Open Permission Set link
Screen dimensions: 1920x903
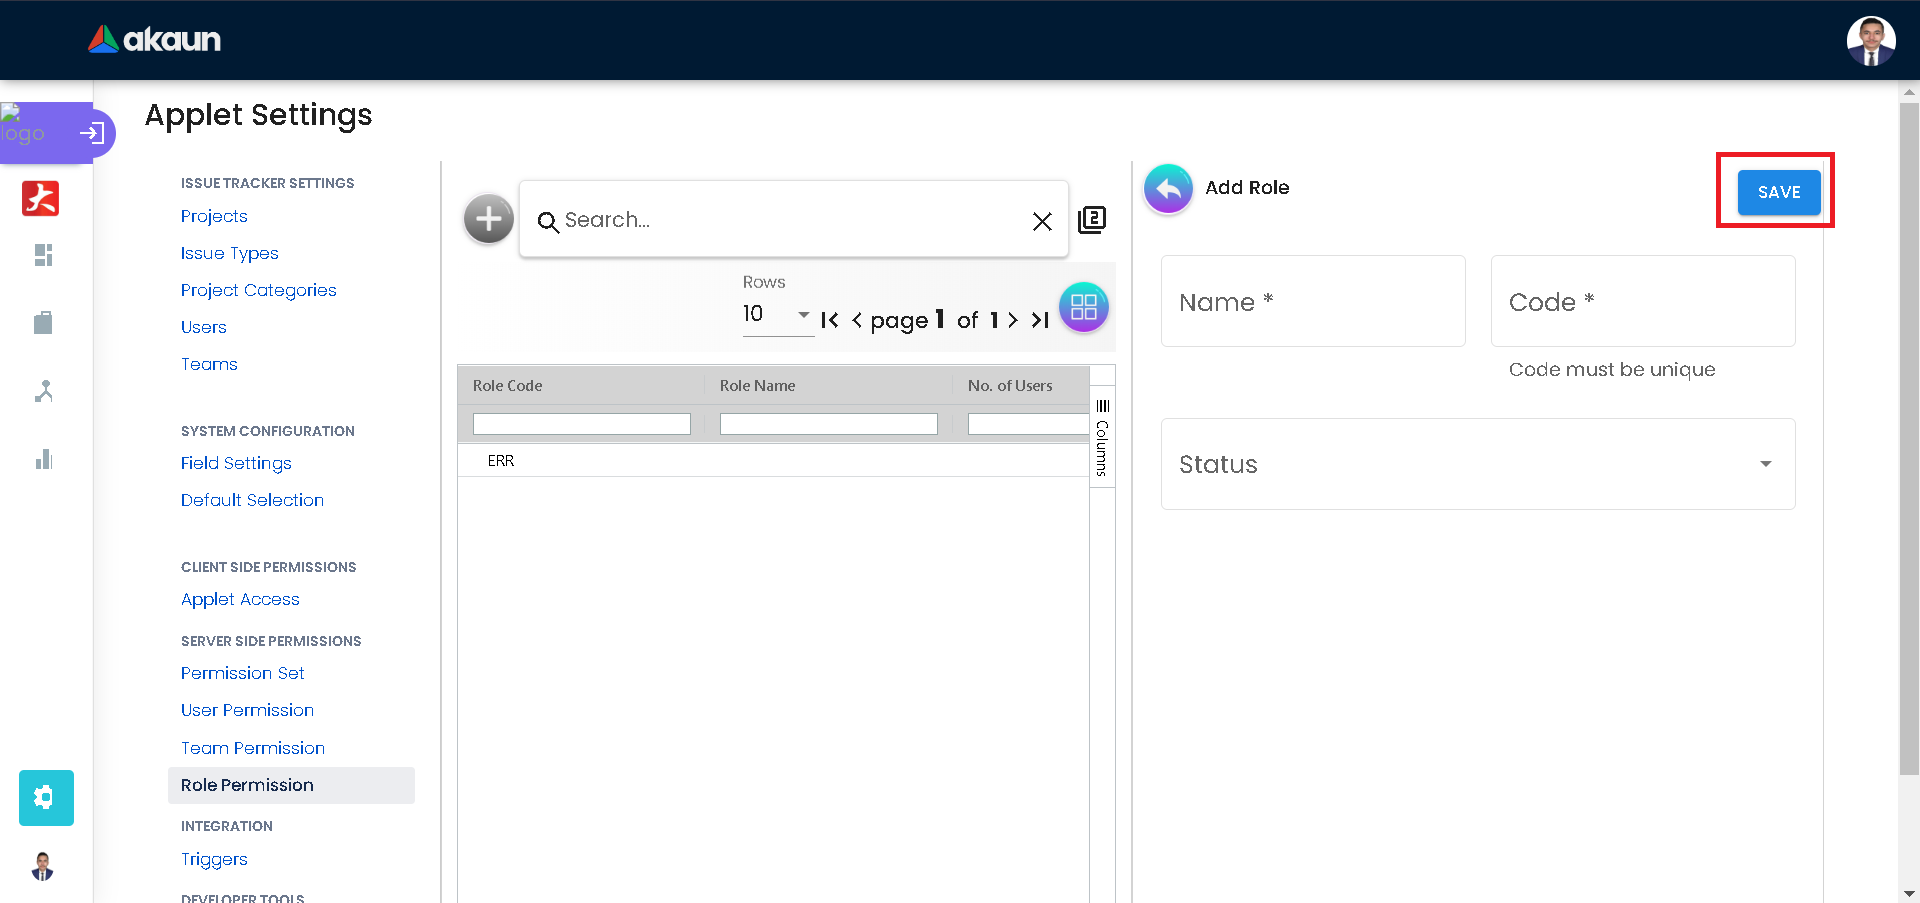pyautogui.click(x=243, y=673)
